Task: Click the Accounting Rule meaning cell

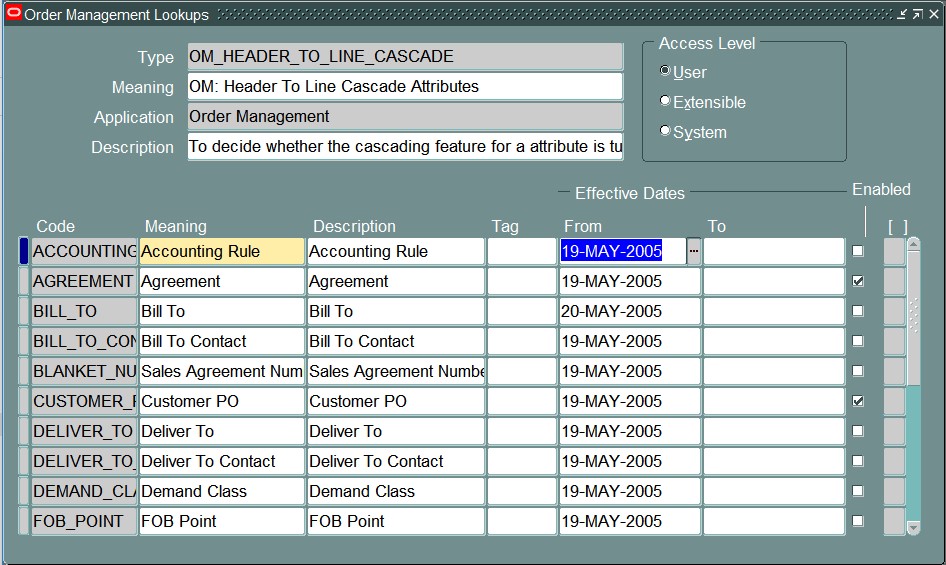Action: (x=222, y=251)
